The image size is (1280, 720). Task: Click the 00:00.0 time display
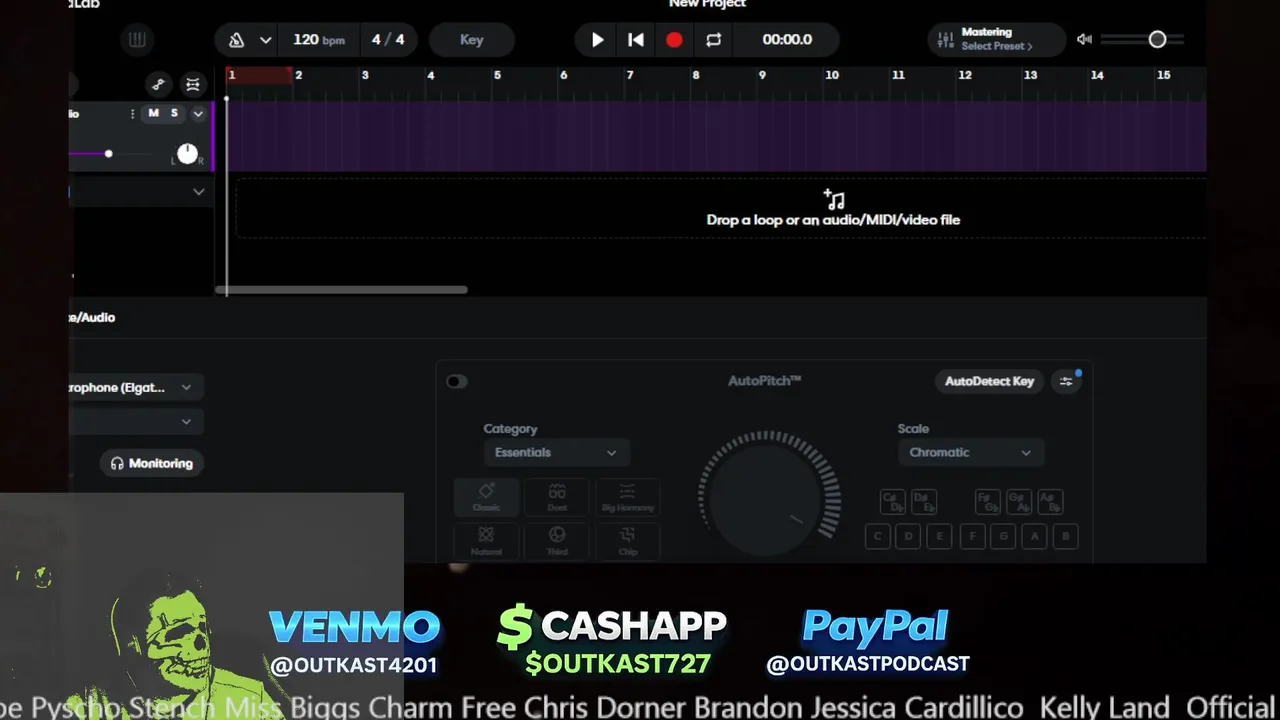click(787, 40)
